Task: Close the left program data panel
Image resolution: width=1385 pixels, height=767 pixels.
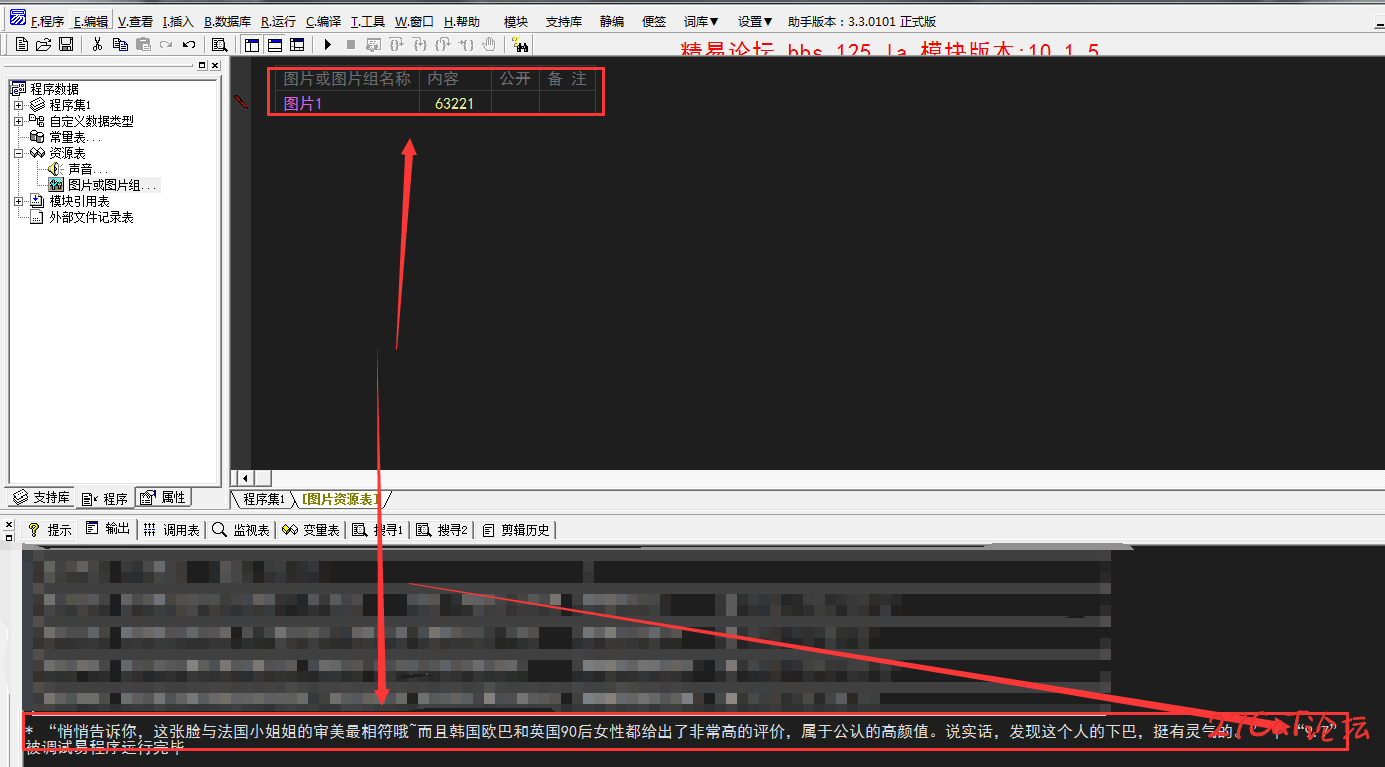Action: [x=215, y=65]
